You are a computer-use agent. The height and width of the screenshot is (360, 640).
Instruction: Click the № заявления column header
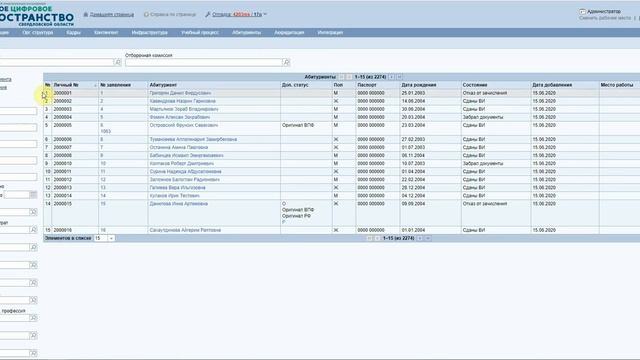(116, 85)
